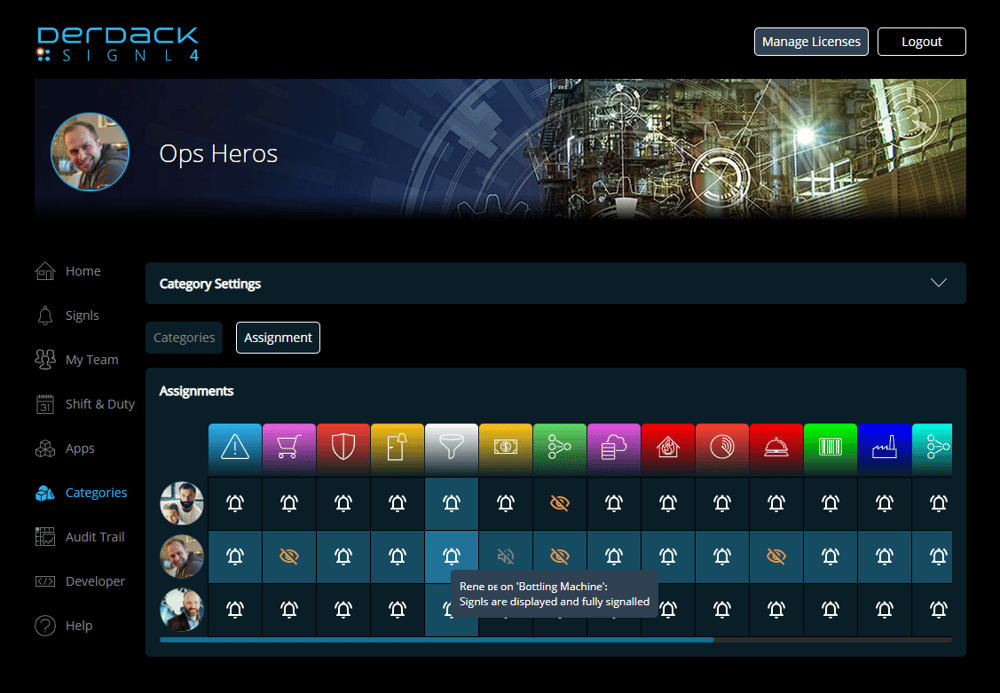Click the Logout button
1000x693 pixels.
point(921,42)
